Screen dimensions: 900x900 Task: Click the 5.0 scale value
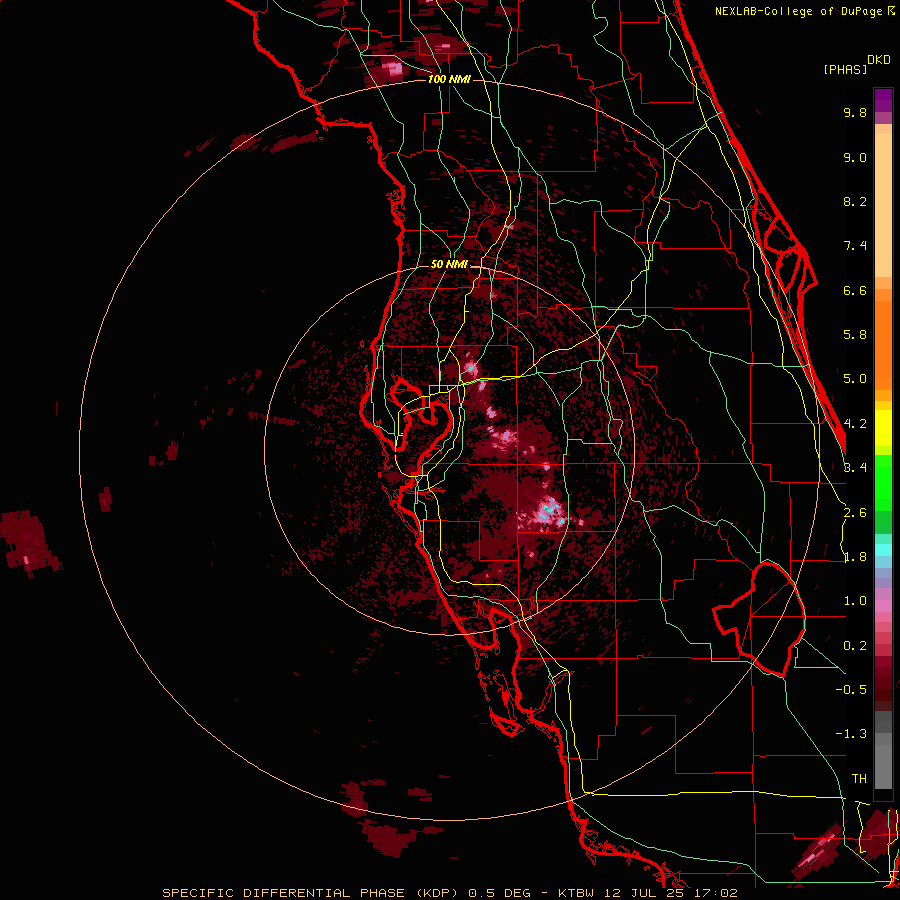click(x=855, y=379)
